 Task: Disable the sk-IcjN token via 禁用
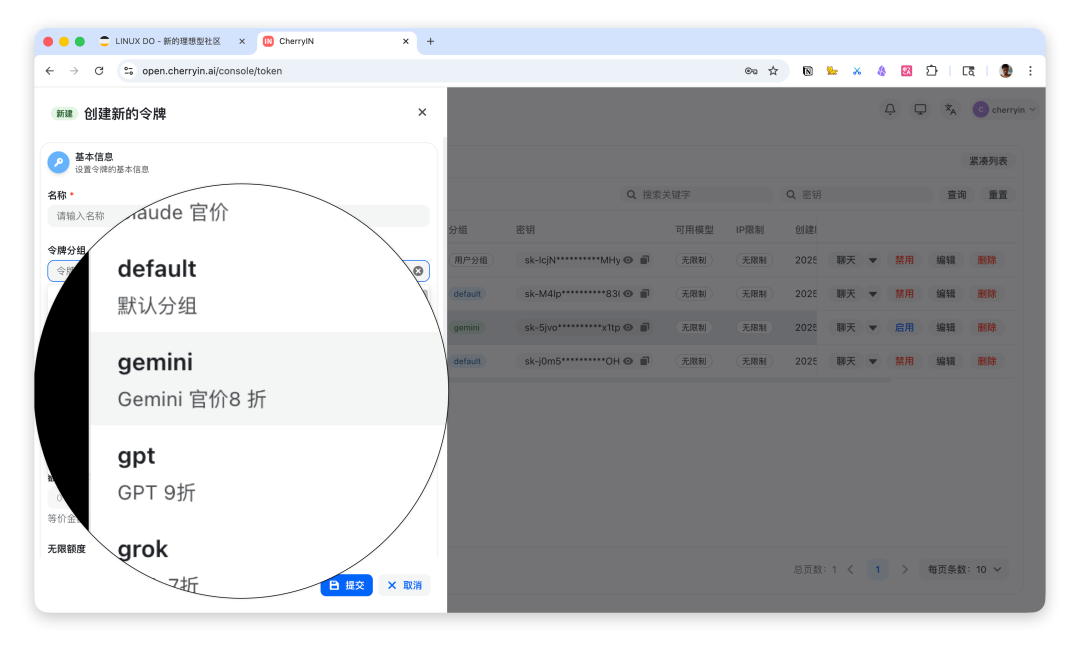pos(904,260)
